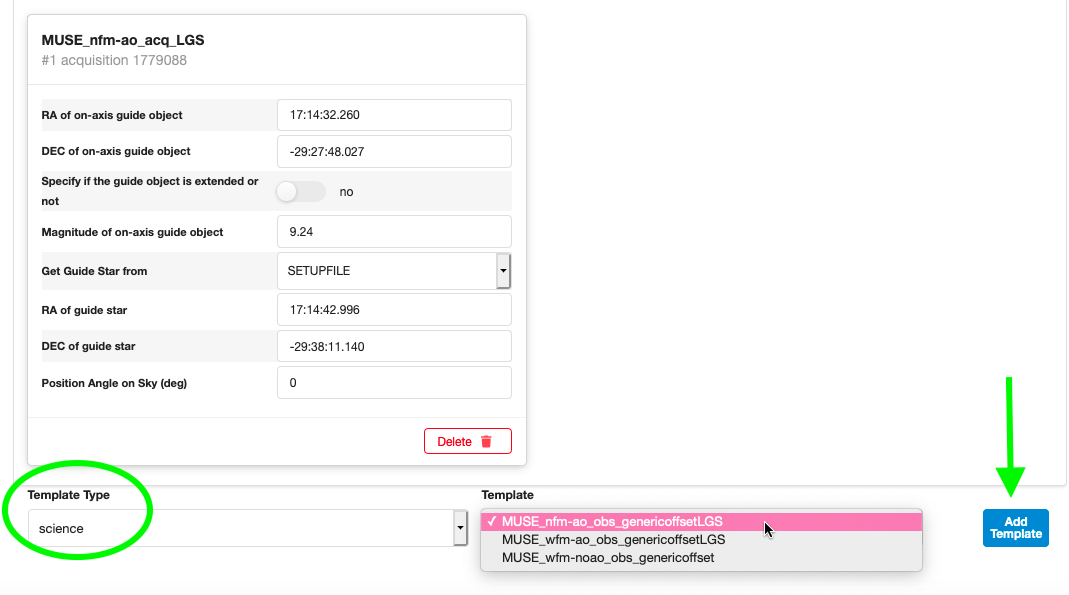Select MUSE_nfm-ao_obs_genericoffsetLGS template option
Image resolution: width=1069 pixels, height=595 pixels.
pos(702,521)
